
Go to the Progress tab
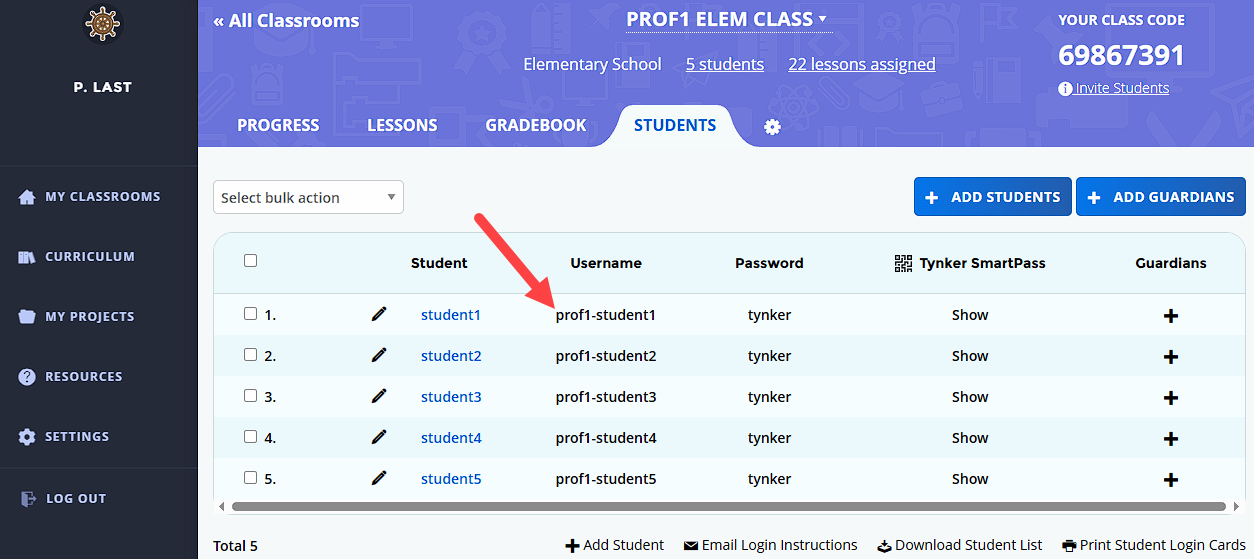click(x=278, y=125)
